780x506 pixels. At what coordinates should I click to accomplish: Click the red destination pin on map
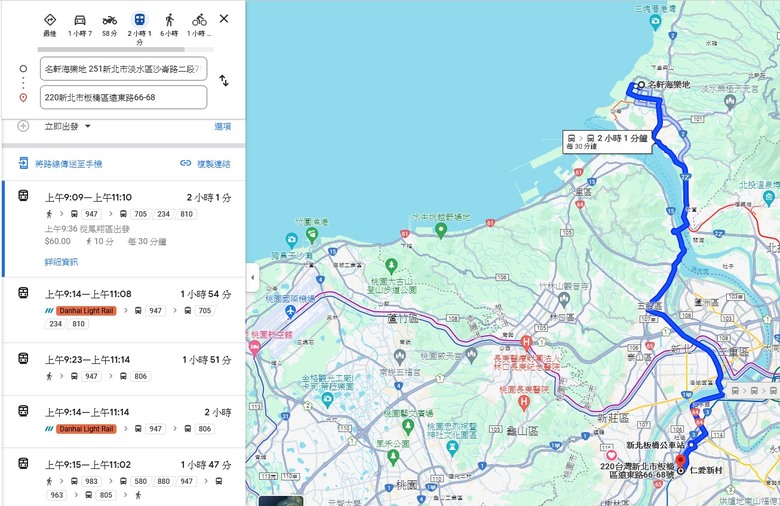click(681, 462)
